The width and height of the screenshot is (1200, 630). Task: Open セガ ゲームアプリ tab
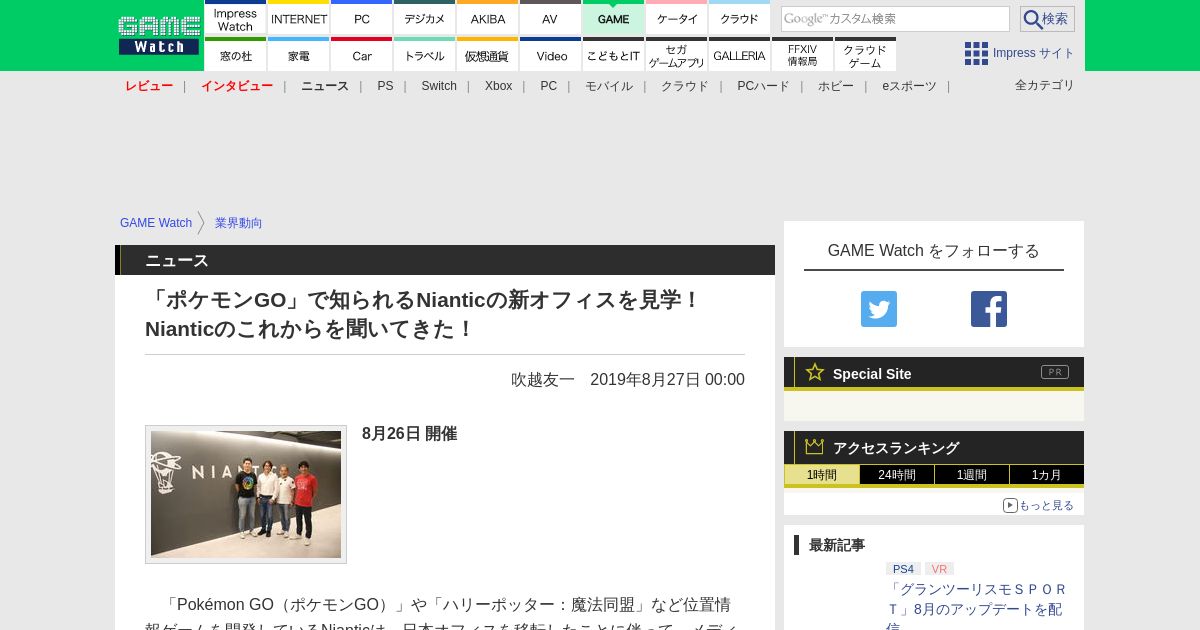coord(677,55)
